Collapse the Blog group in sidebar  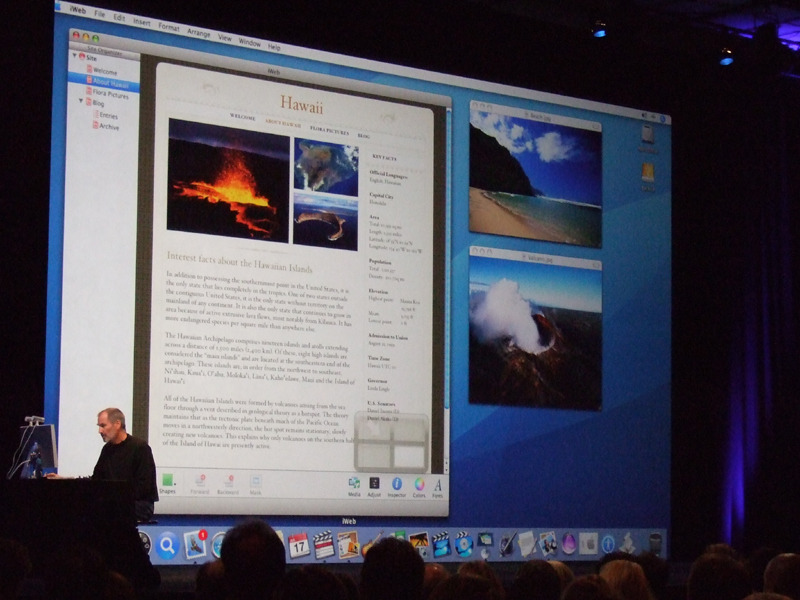click(x=81, y=101)
